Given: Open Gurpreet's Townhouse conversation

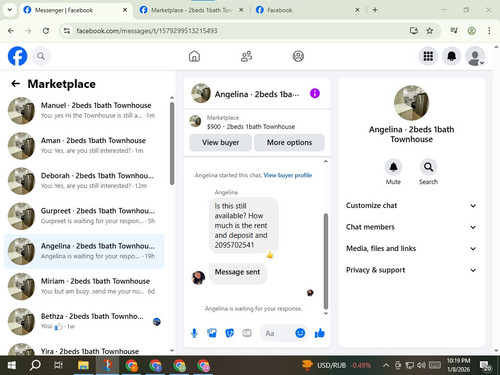Looking at the screenshot, I should point(84,216).
